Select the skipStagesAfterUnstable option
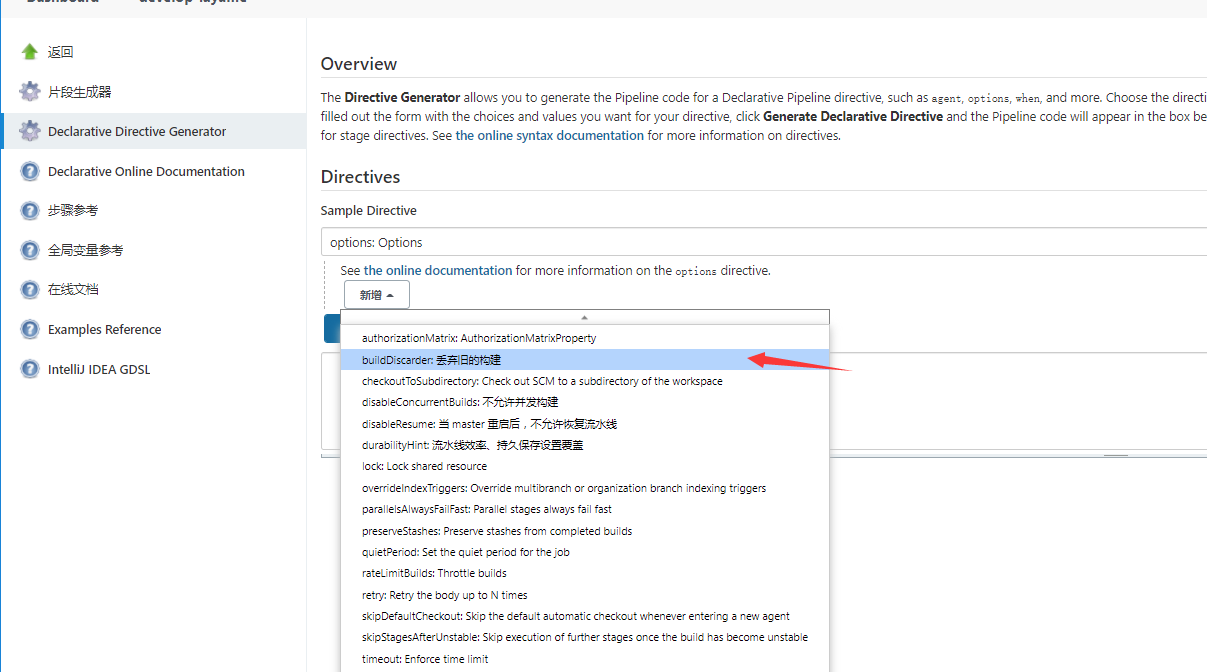This screenshot has height=672, width=1207. point(585,637)
